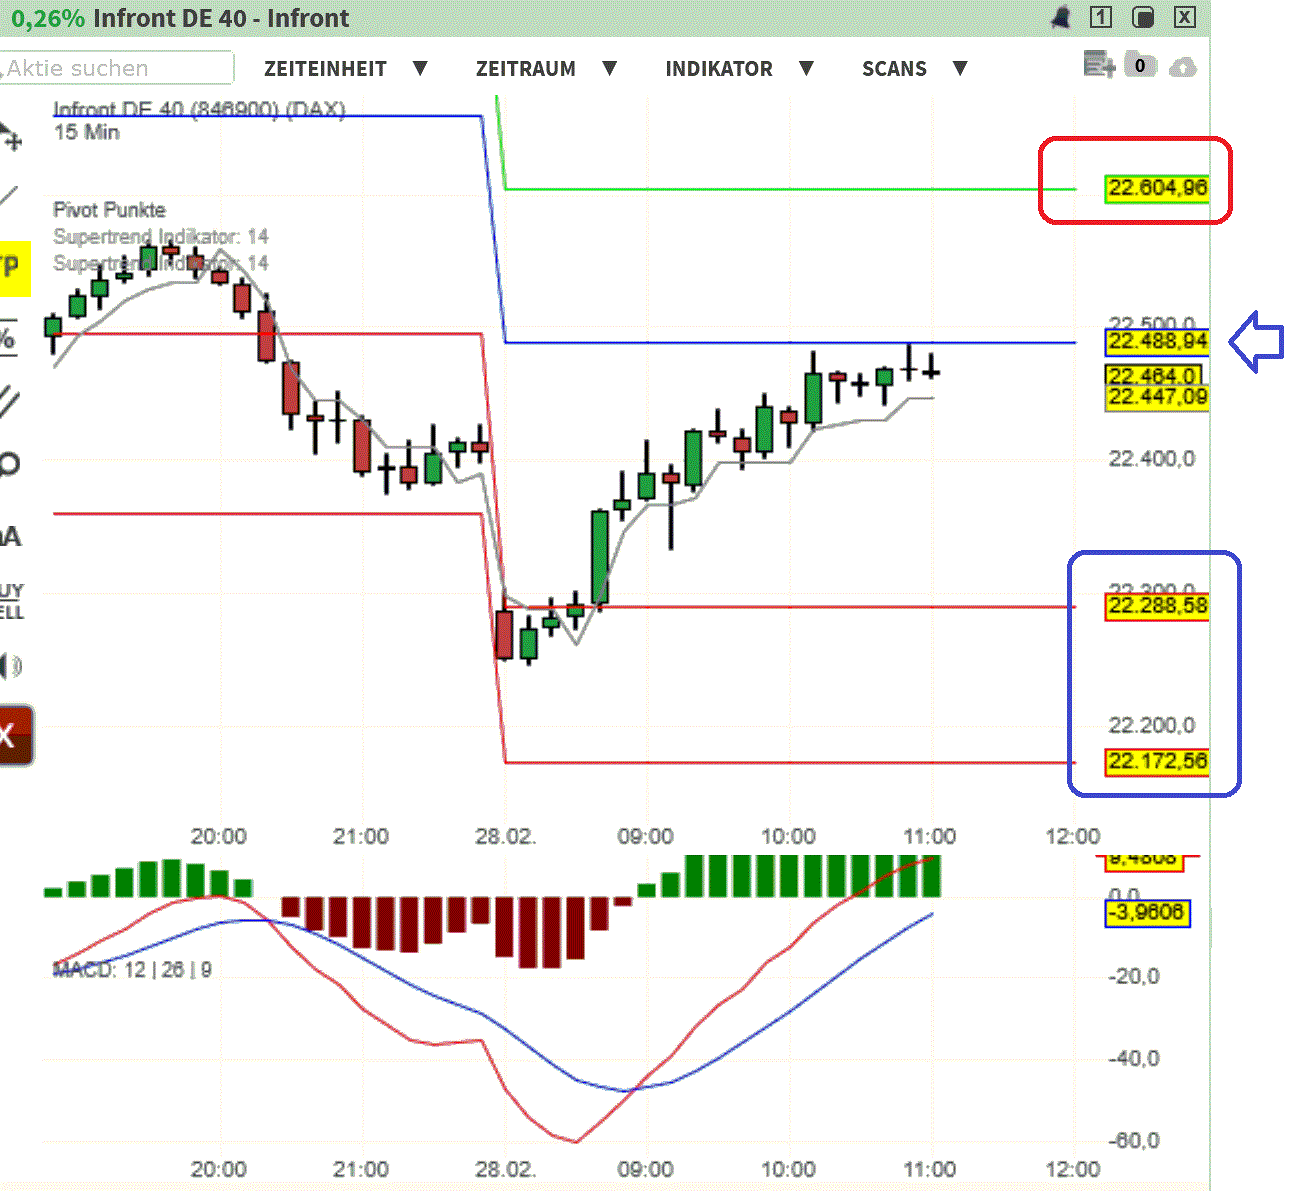Click the highlighted price label 22.604,96
The image size is (1292, 1197).
point(1158,187)
